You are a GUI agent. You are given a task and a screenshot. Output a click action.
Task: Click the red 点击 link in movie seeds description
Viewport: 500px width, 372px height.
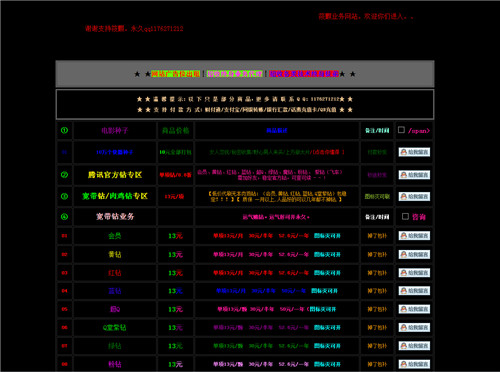[x=328, y=152]
